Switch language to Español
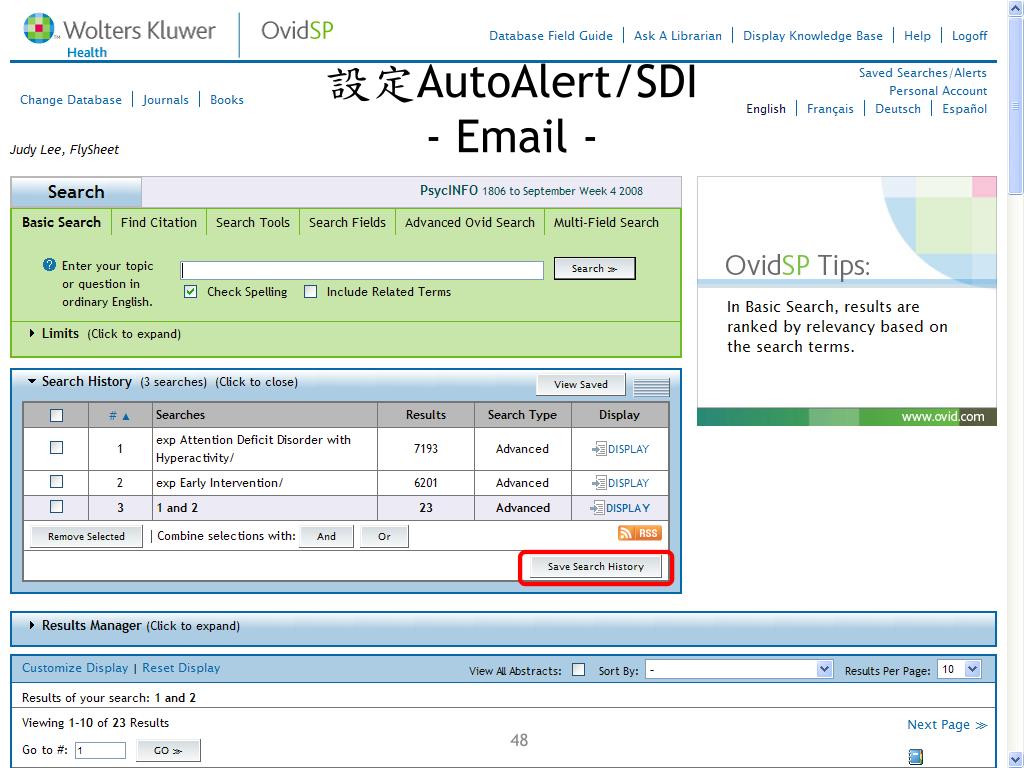Viewport: 1024px width, 768px height. coord(965,109)
